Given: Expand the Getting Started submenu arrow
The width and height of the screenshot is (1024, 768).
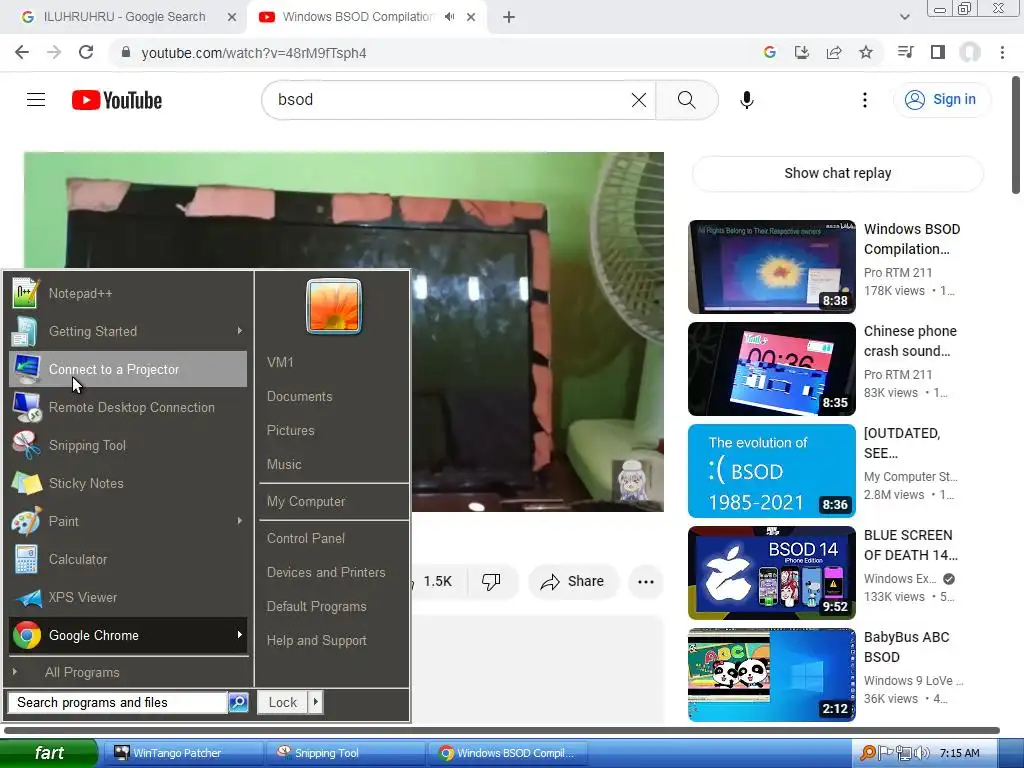Looking at the screenshot, I should pyautogui.click(x=240, y=331).
